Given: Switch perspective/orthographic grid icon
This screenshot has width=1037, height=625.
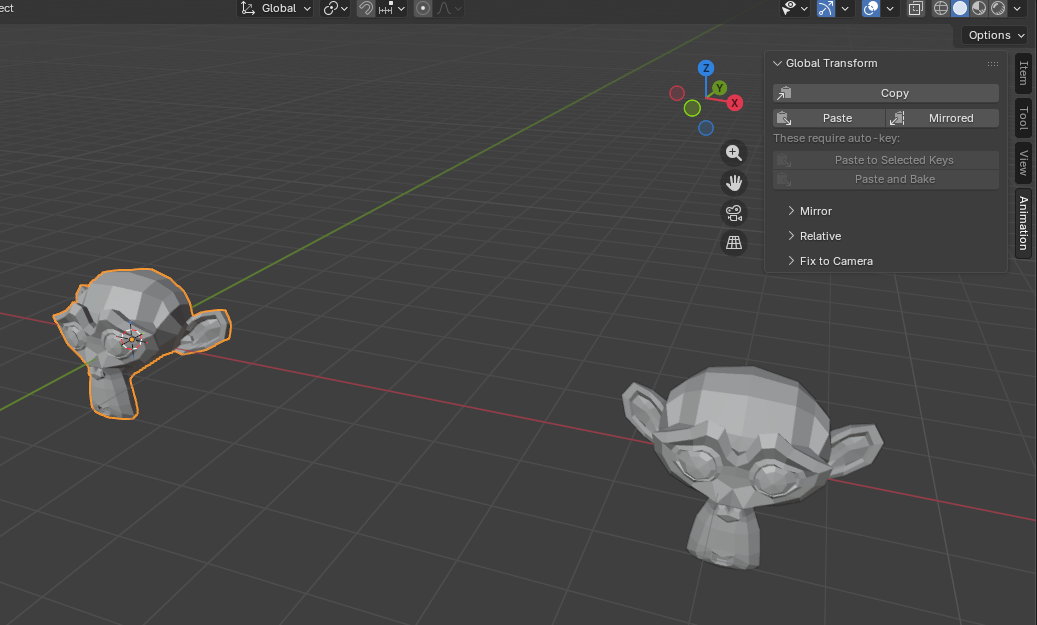Looking at the screenshot, I should coord(733,243).
